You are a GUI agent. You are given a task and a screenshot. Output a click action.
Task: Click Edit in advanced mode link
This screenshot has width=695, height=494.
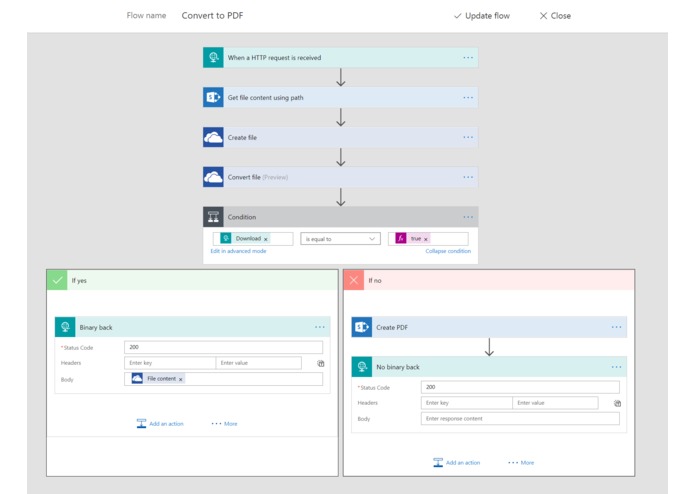coord(238,251)
